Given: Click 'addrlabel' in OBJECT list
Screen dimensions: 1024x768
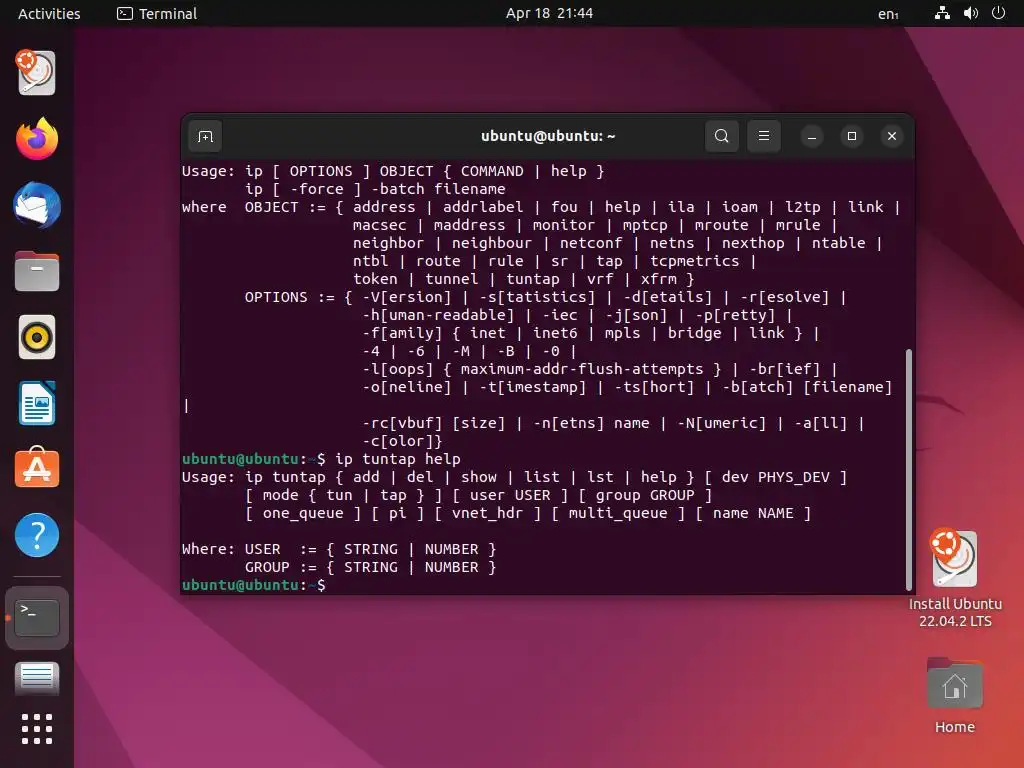Looking at the screenshot, I should [483, 207].
